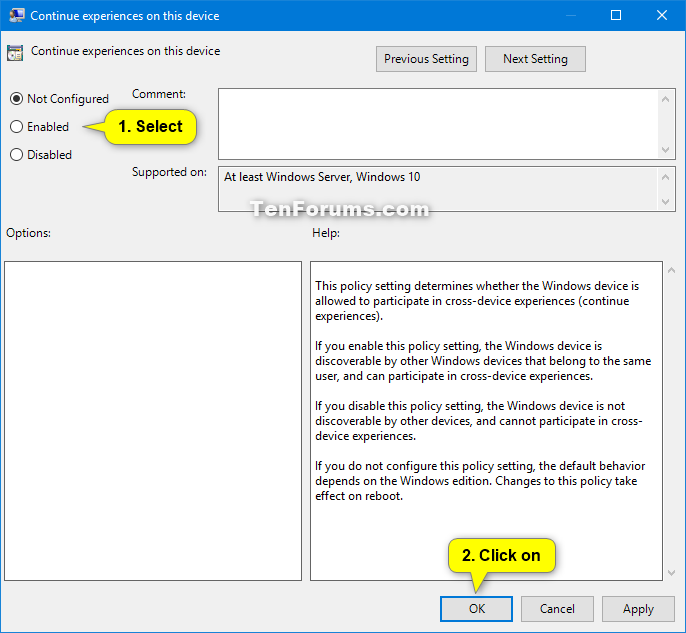Click the policy setting icon beside heading
This screenshot has width=686, height=633.
tap(15, 53)
